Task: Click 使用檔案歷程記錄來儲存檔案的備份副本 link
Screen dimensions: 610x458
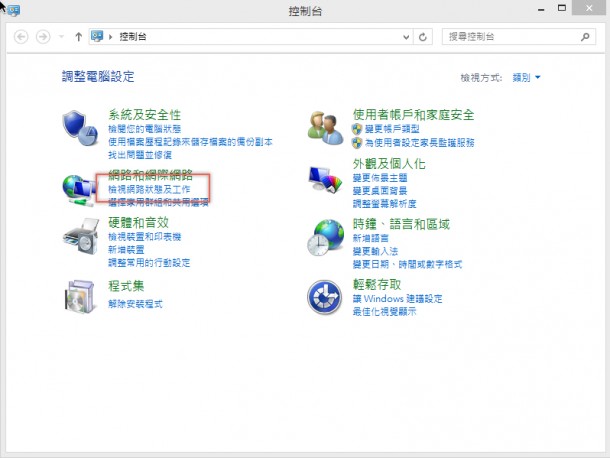Action: [190, 142]
